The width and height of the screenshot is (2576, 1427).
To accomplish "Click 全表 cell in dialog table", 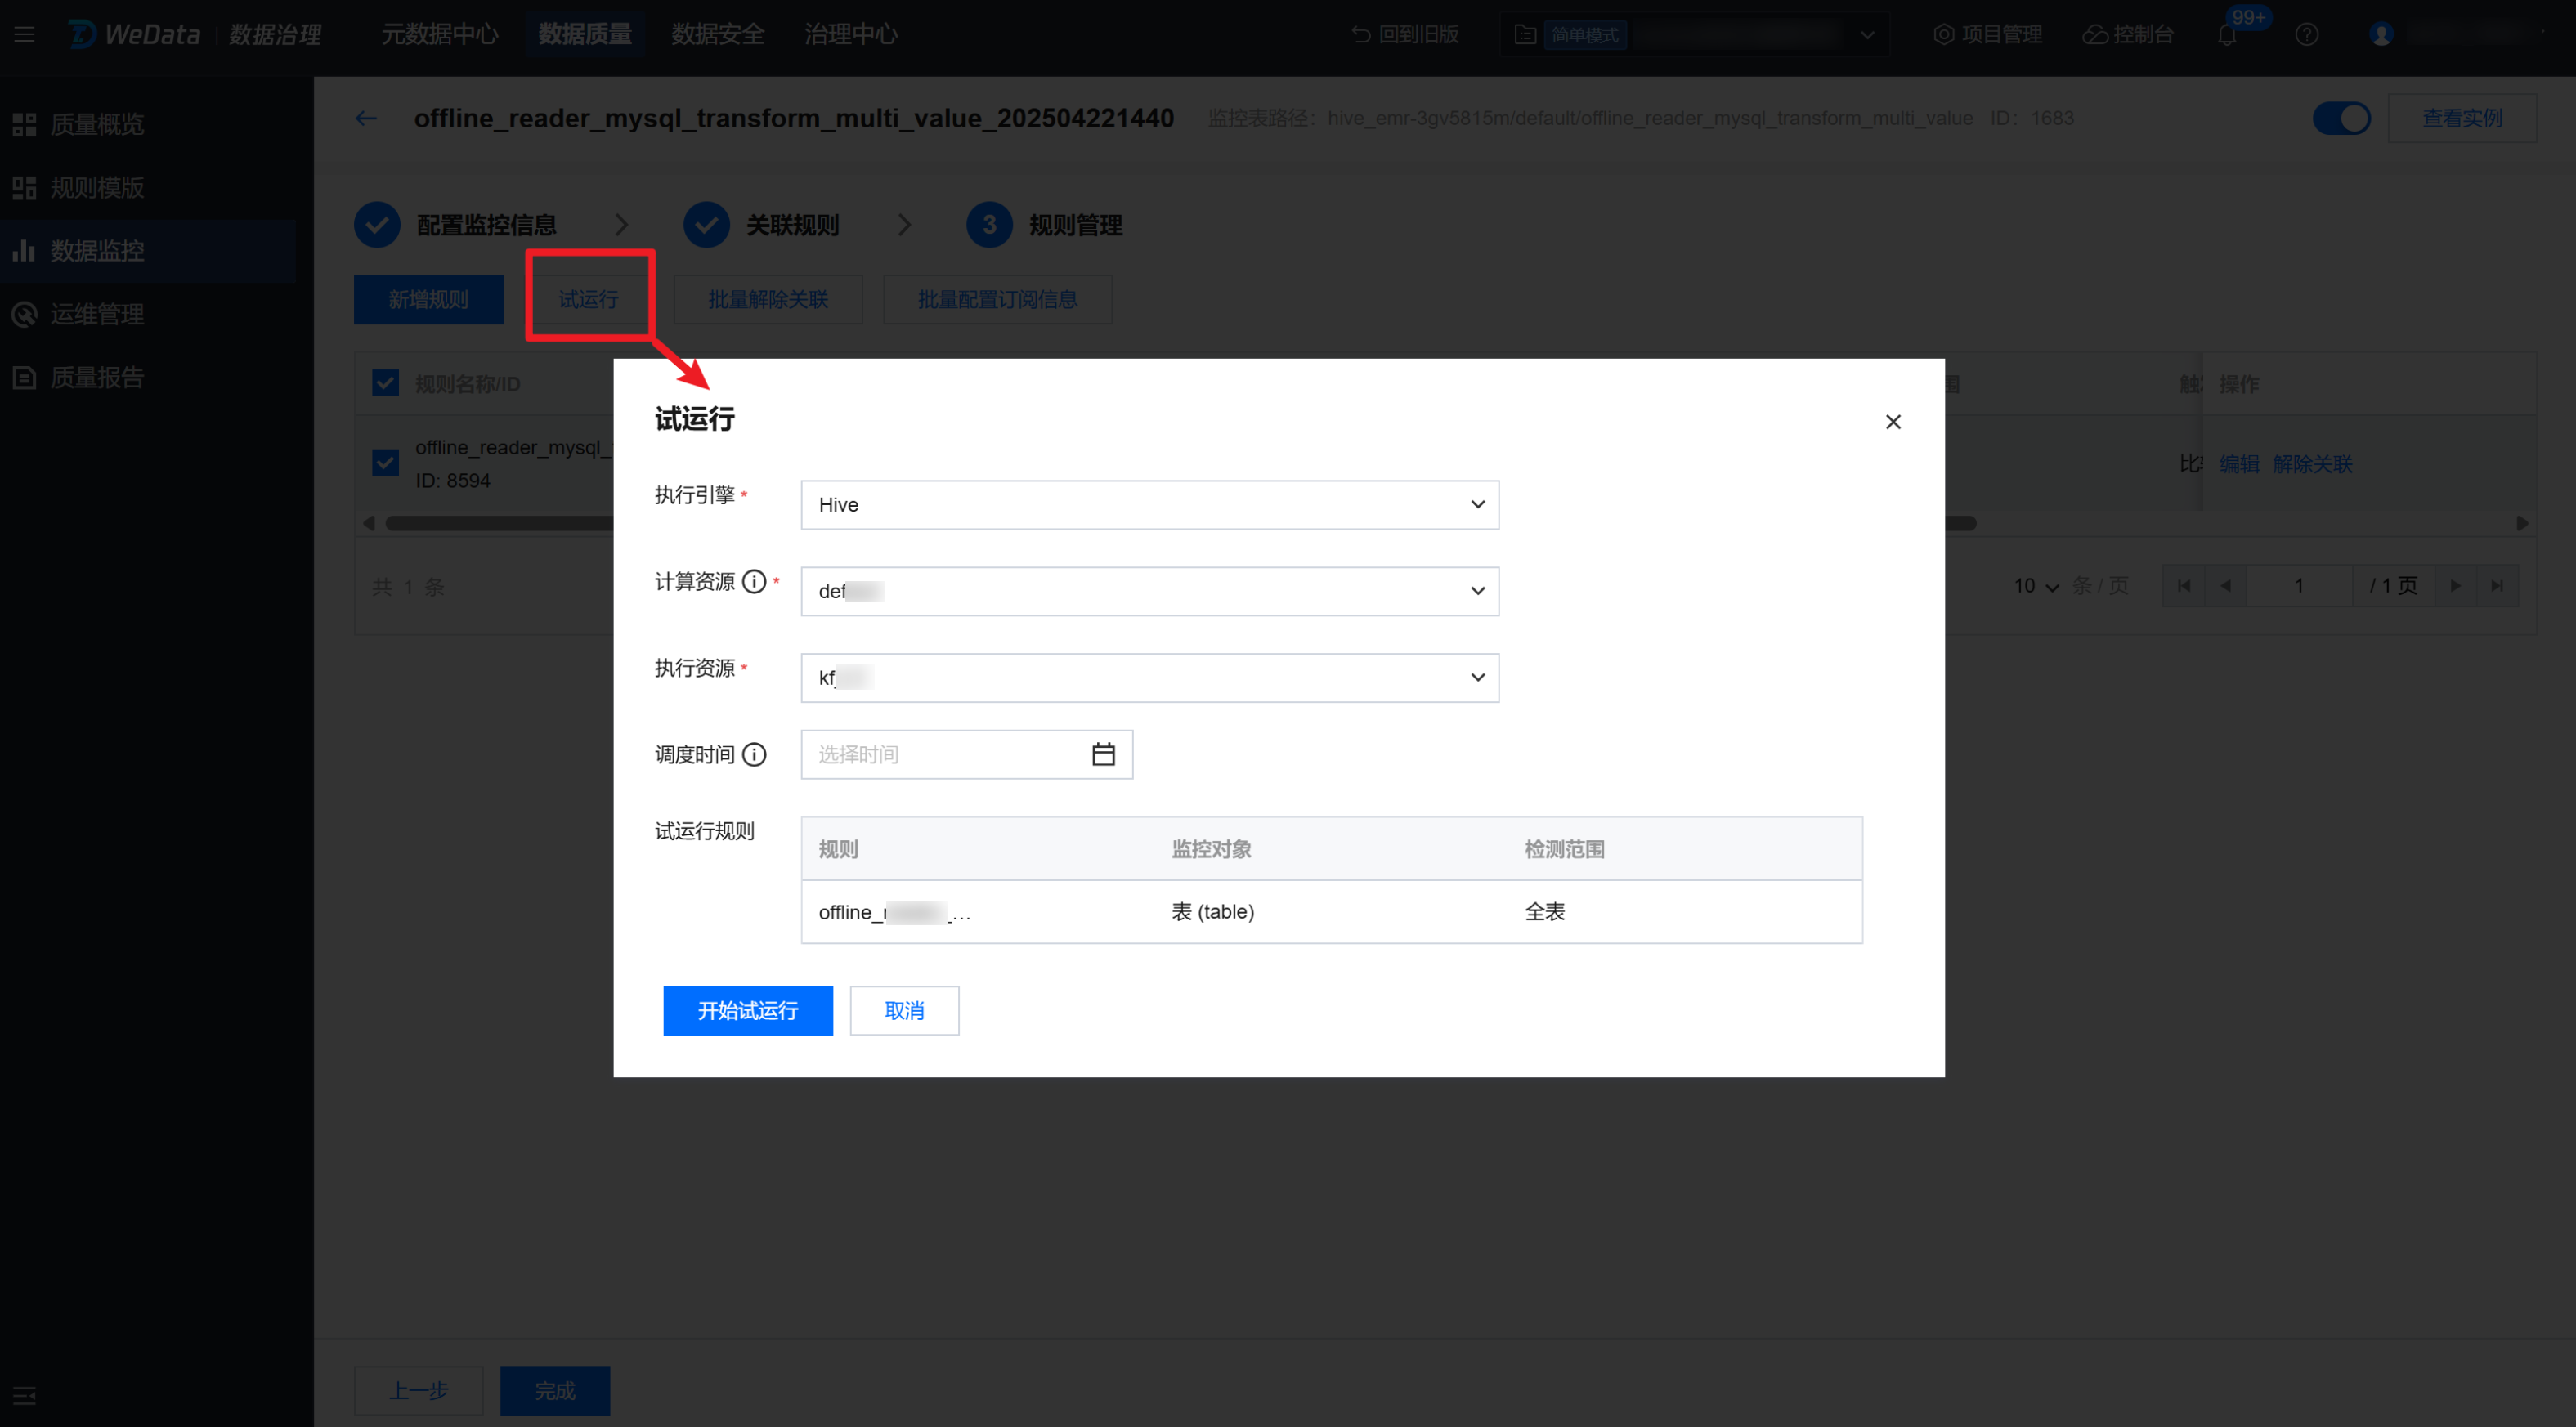I will pos(1545,912).
